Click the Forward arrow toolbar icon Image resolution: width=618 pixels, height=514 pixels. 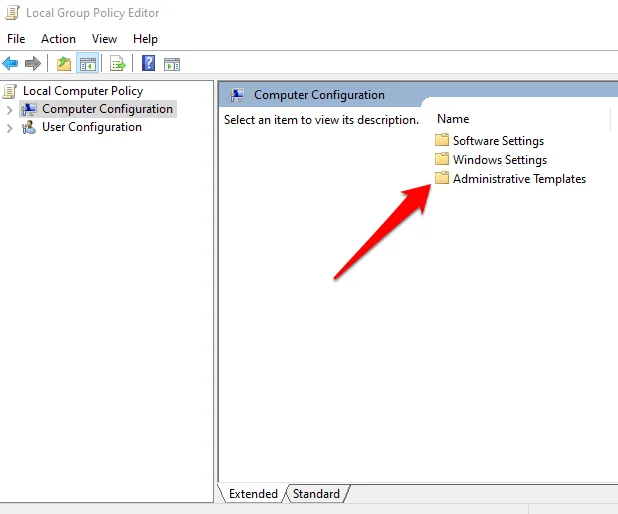click(33, 63)
